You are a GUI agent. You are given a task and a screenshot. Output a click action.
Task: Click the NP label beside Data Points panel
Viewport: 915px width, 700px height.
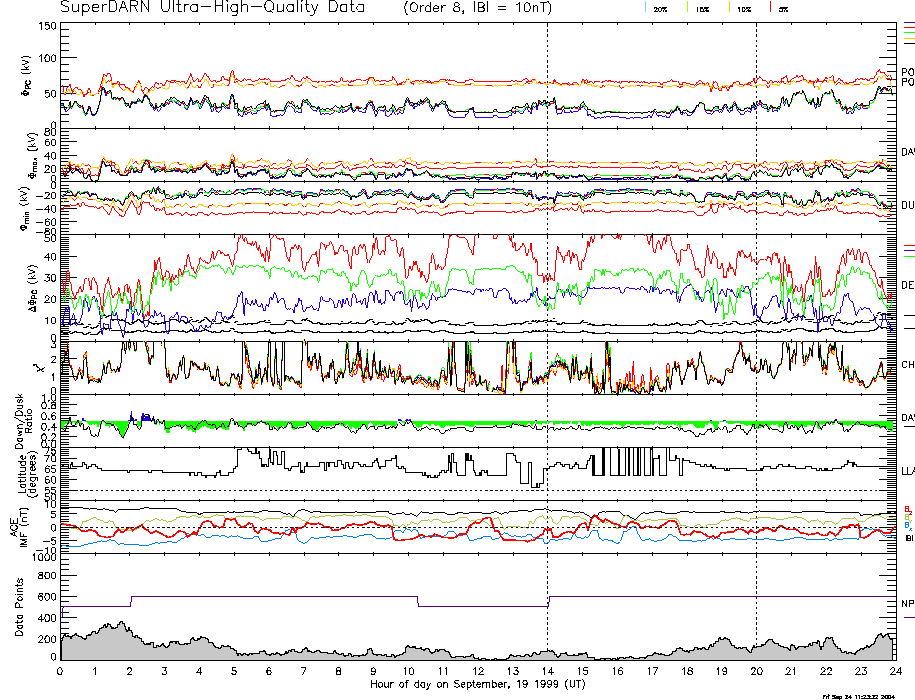(907, 604)
